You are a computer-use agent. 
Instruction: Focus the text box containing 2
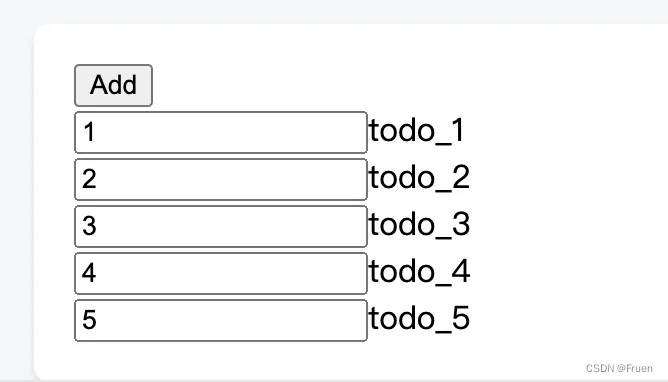click(x=221, y=179)
